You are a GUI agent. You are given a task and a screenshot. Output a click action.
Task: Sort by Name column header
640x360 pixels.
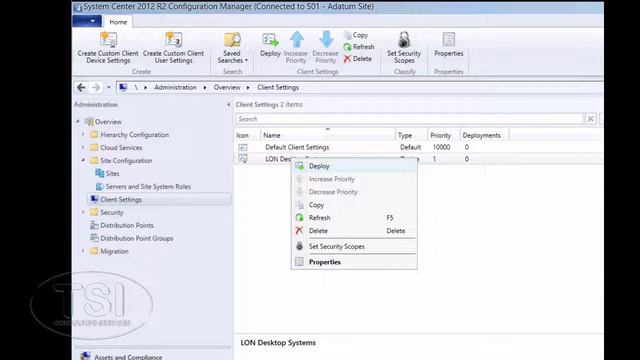coord(328,135)
